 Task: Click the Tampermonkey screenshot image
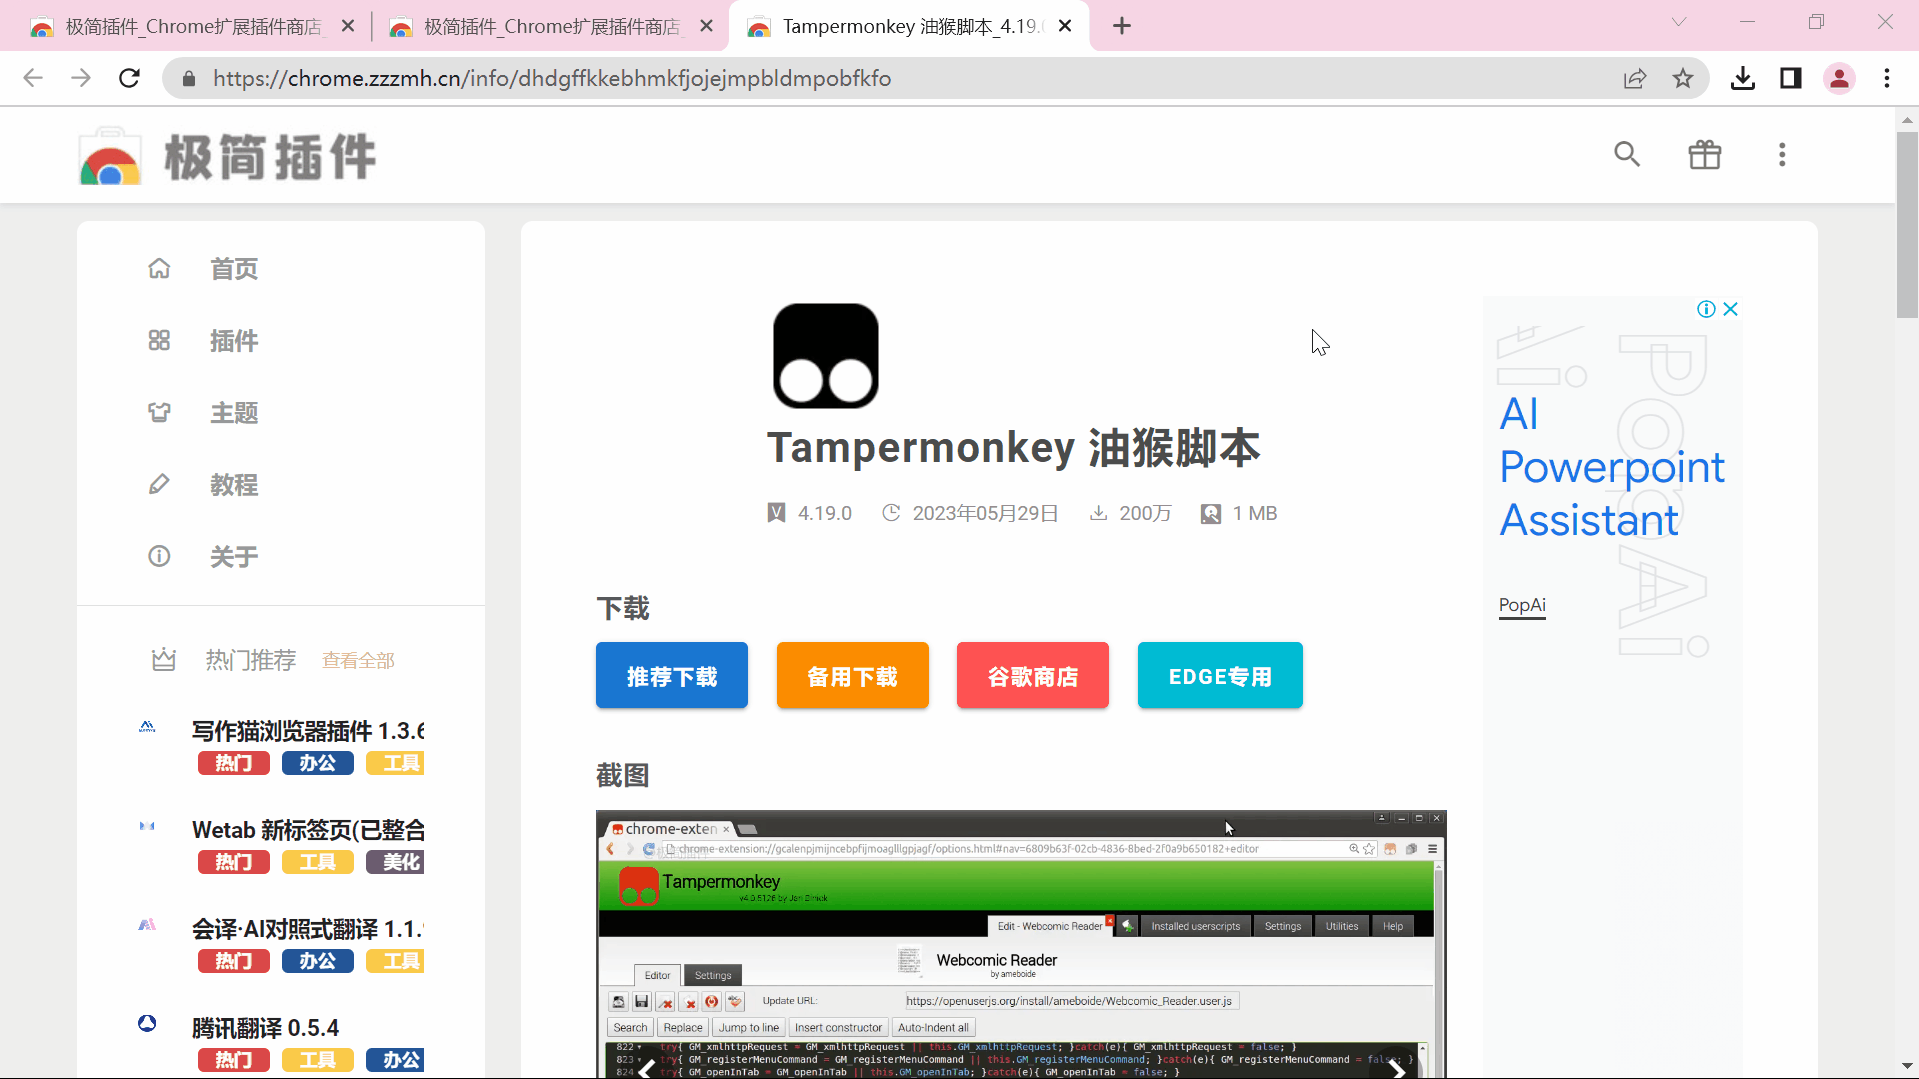1021,944
